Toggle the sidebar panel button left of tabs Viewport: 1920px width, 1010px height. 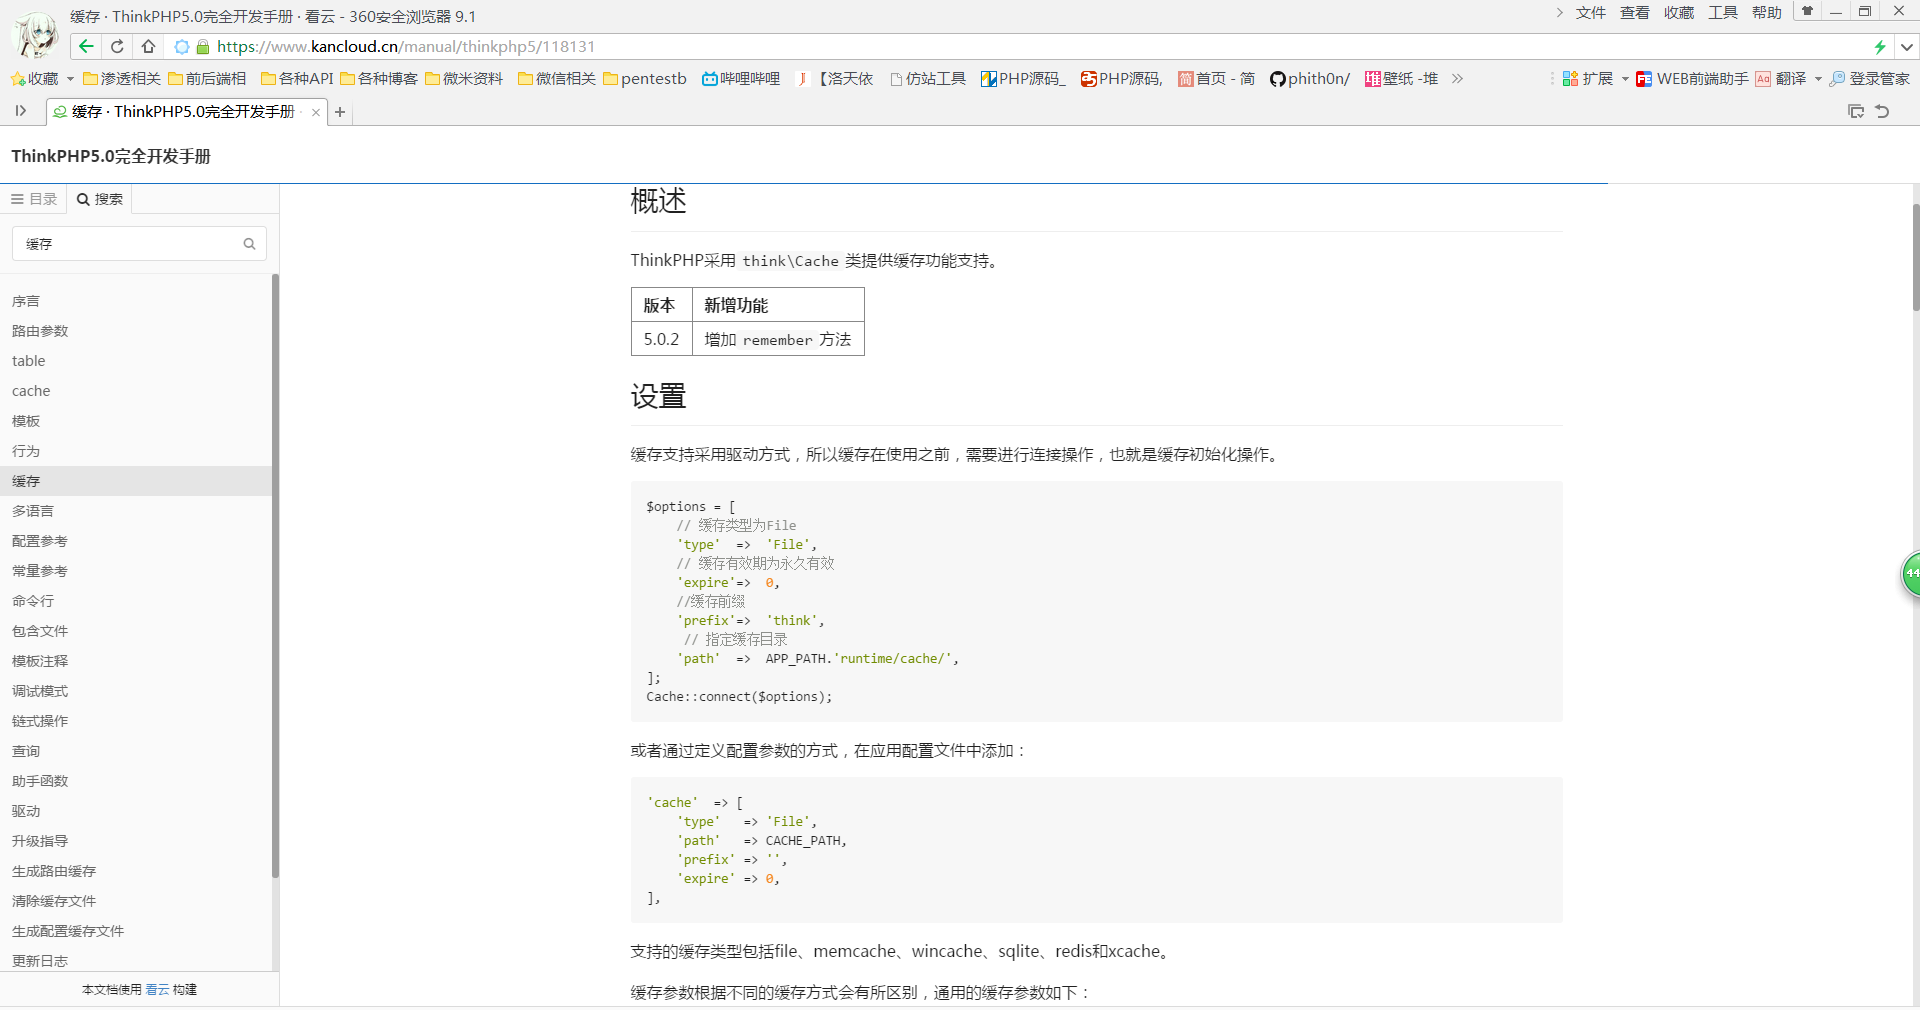point(21,111)
